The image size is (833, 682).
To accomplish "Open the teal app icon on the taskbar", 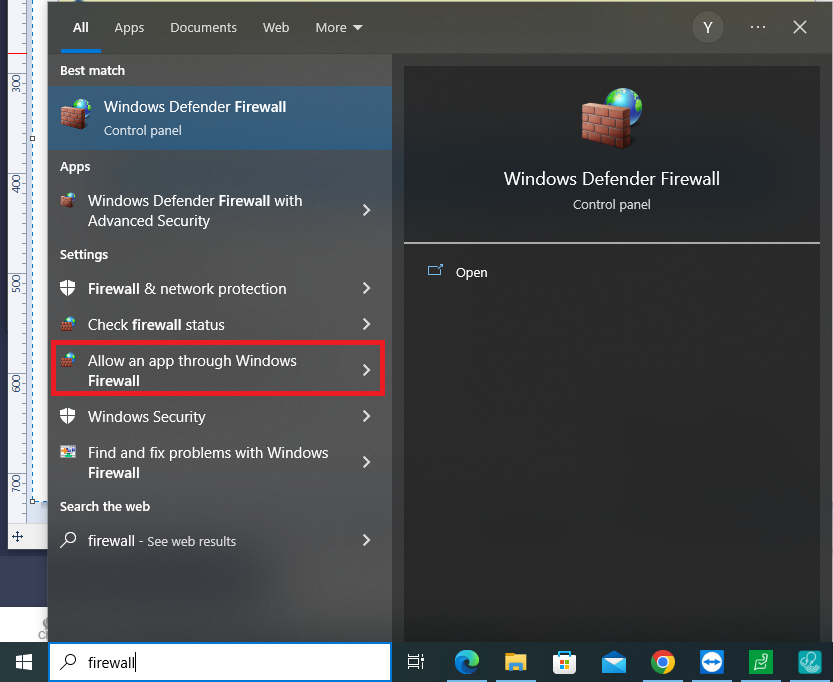I will pos(810,662).
